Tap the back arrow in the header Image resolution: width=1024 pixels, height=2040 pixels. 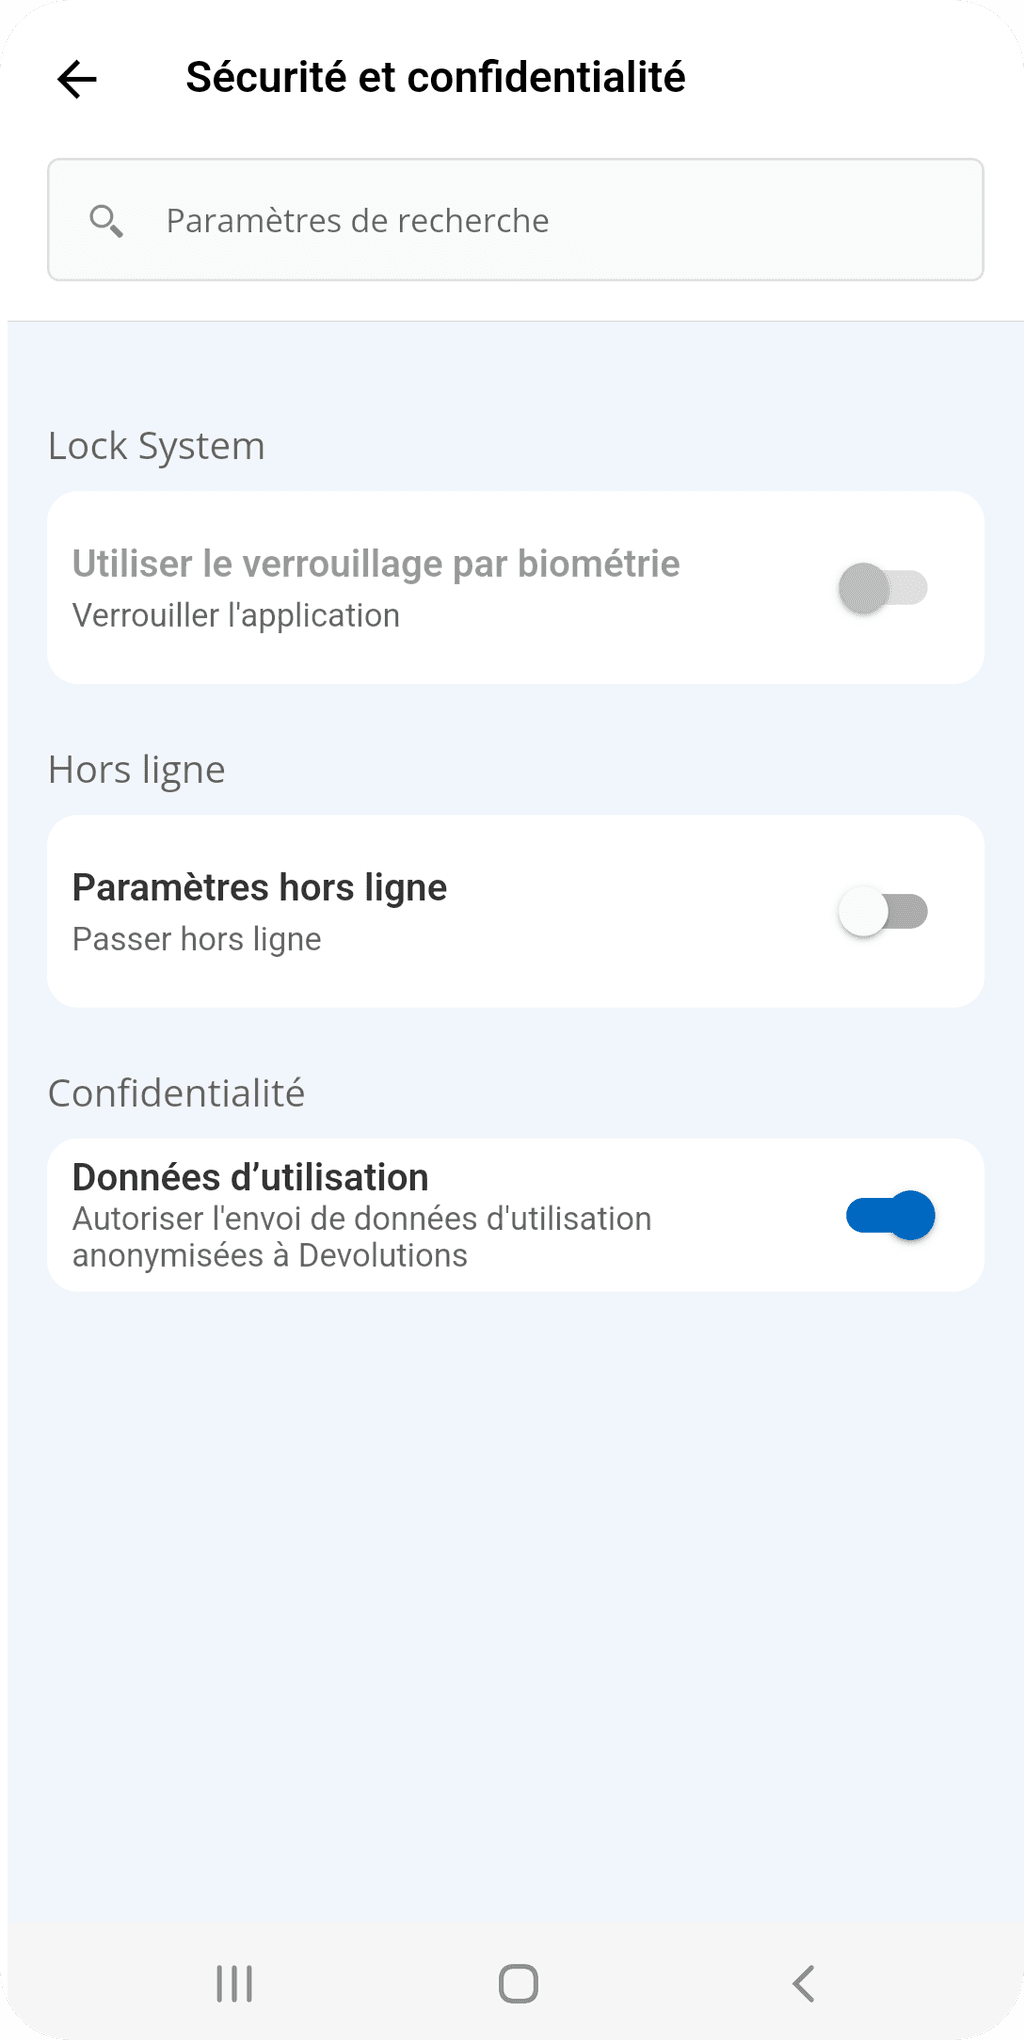pos(77,79)
